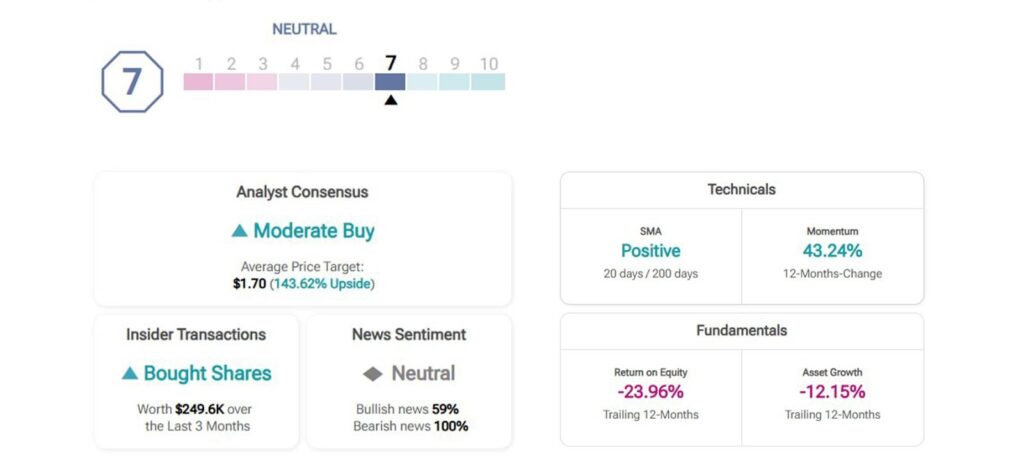
Task: Click the Fundamentals panel header
Action: click(x=742, y=331)
